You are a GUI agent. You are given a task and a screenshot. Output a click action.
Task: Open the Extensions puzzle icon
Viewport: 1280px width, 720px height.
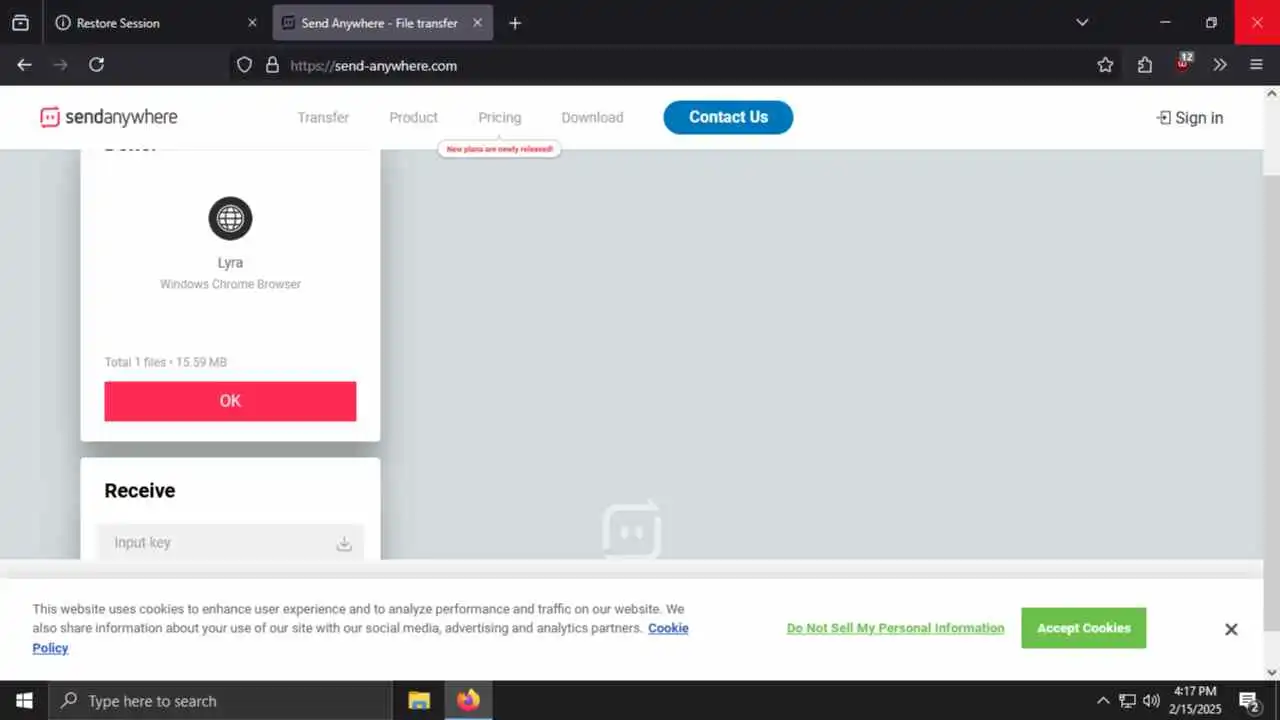pos(1145,65)
